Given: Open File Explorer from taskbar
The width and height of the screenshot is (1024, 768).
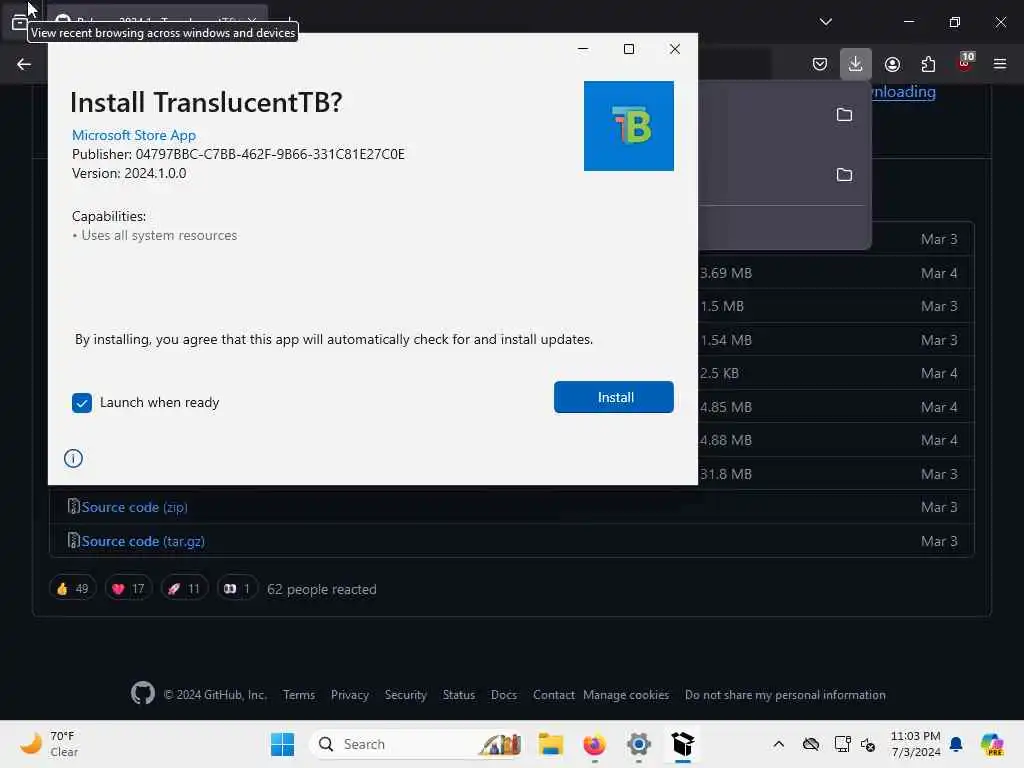Looking at the screenshot, I should [x=551, y=744].
